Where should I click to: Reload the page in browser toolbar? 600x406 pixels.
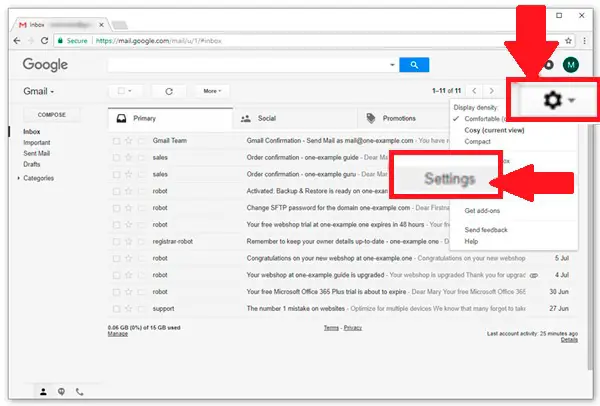tap(44, 41)
